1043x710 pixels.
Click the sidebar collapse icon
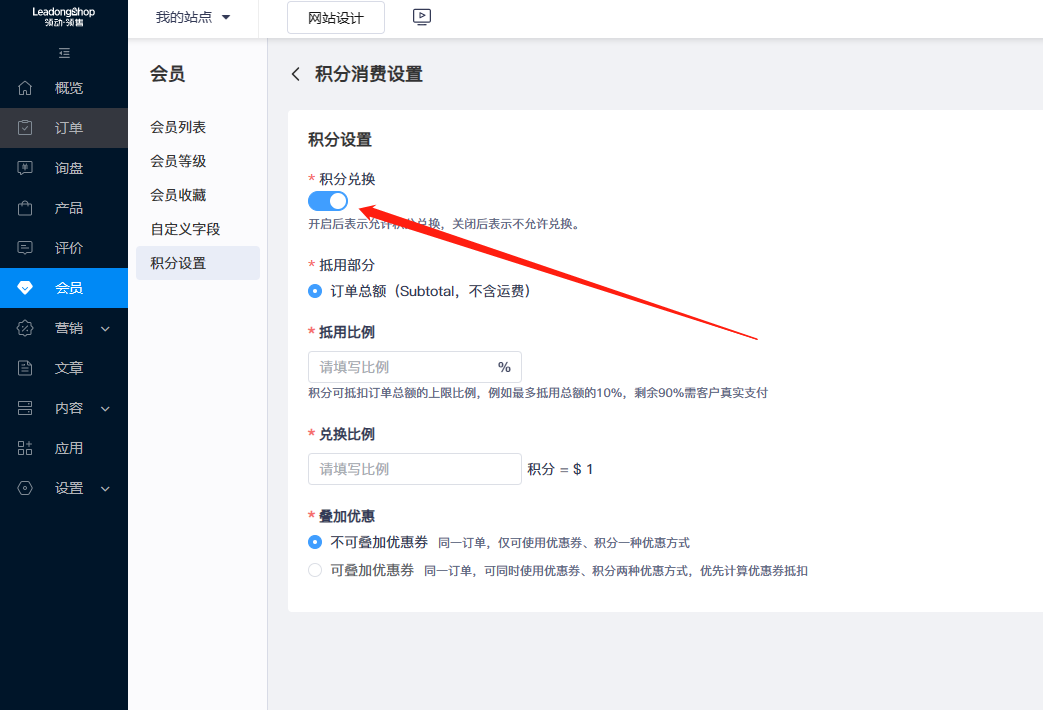click(64, 53)
